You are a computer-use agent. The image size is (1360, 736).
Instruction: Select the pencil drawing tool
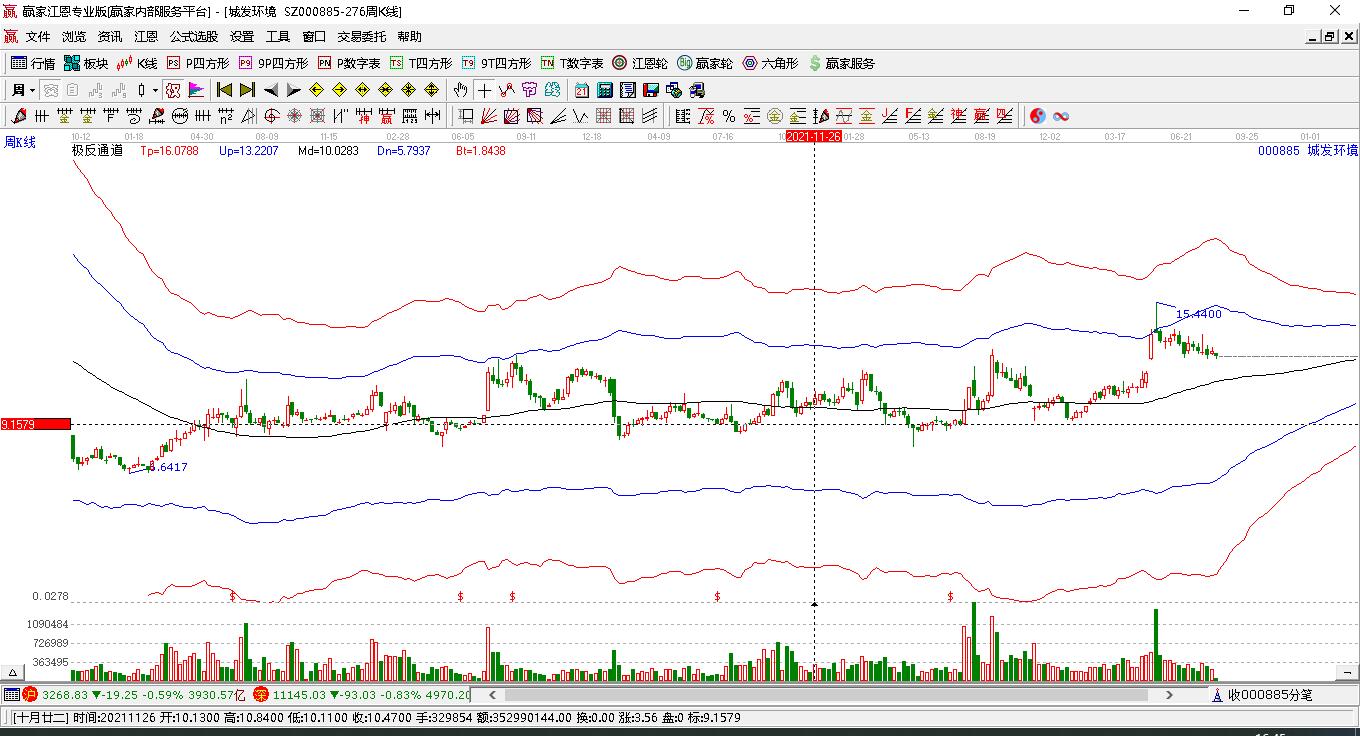pyautogui.click(x=18, y=116)
